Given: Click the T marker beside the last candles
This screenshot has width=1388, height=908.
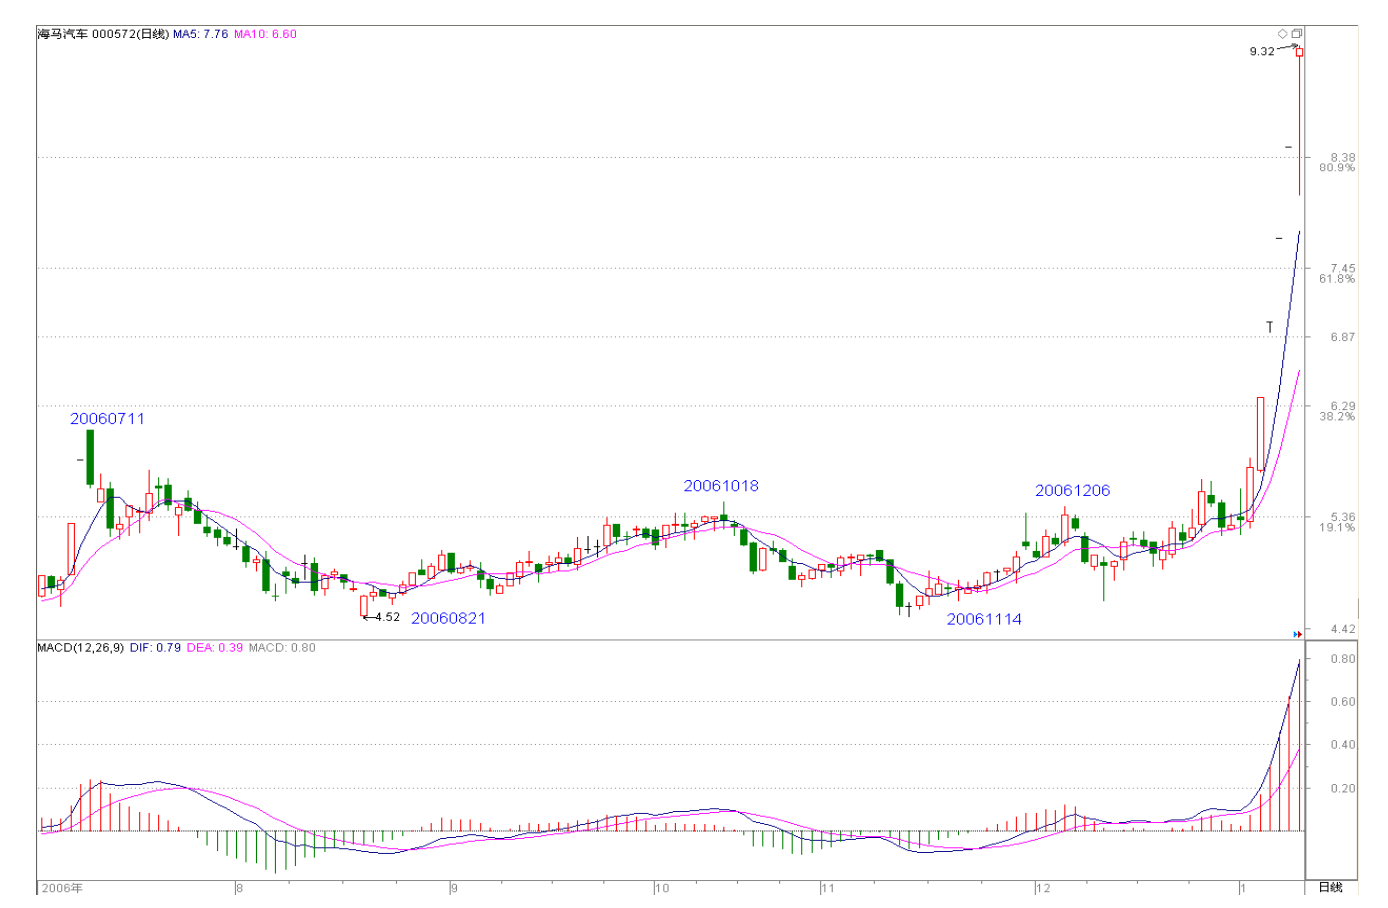Looking at the screenshot, I should click(1270, 327).
